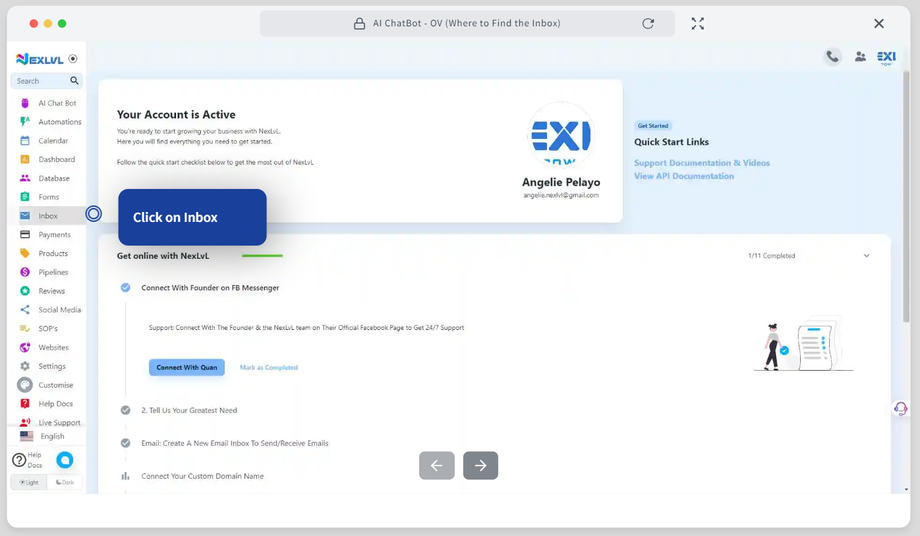Go to Social Media menu item
Image resolution: width=920 pixels, height=536 pixels.
click(60, 310)
